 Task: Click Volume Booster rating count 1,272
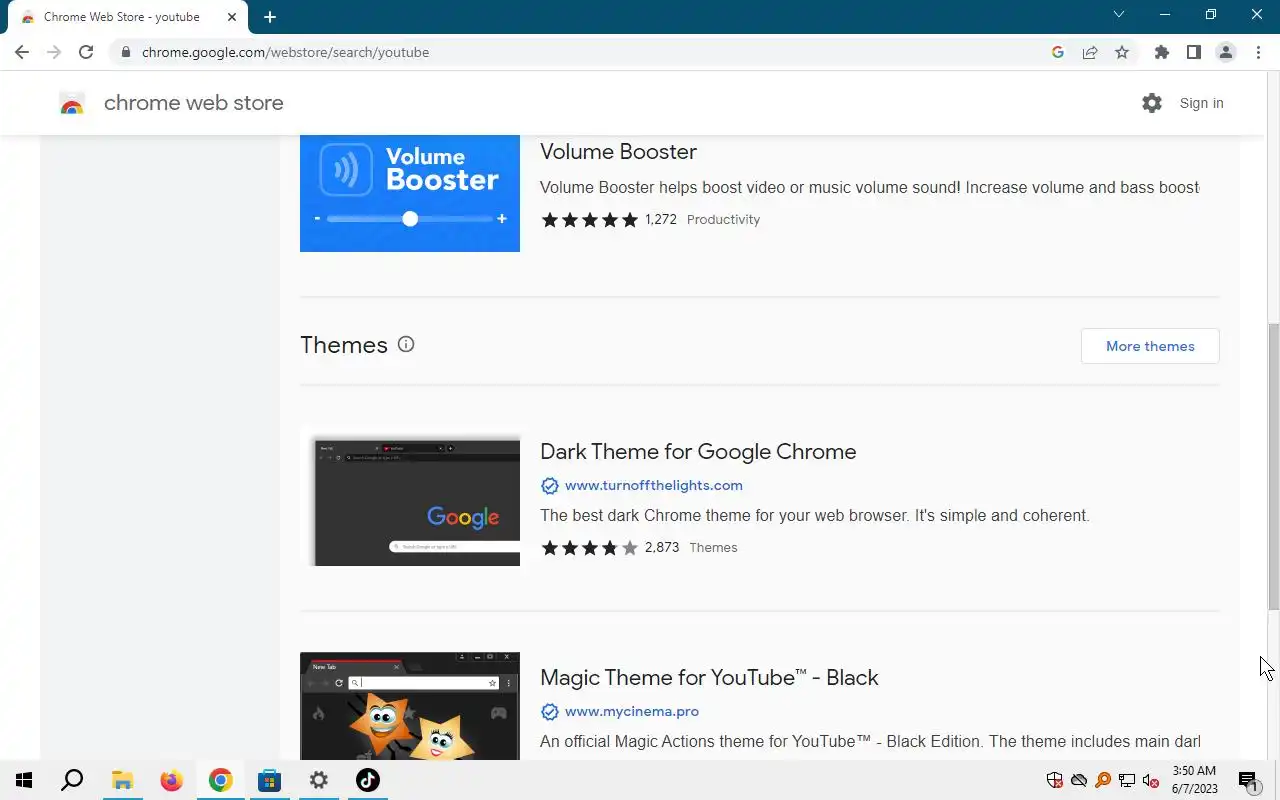point(661,219)
